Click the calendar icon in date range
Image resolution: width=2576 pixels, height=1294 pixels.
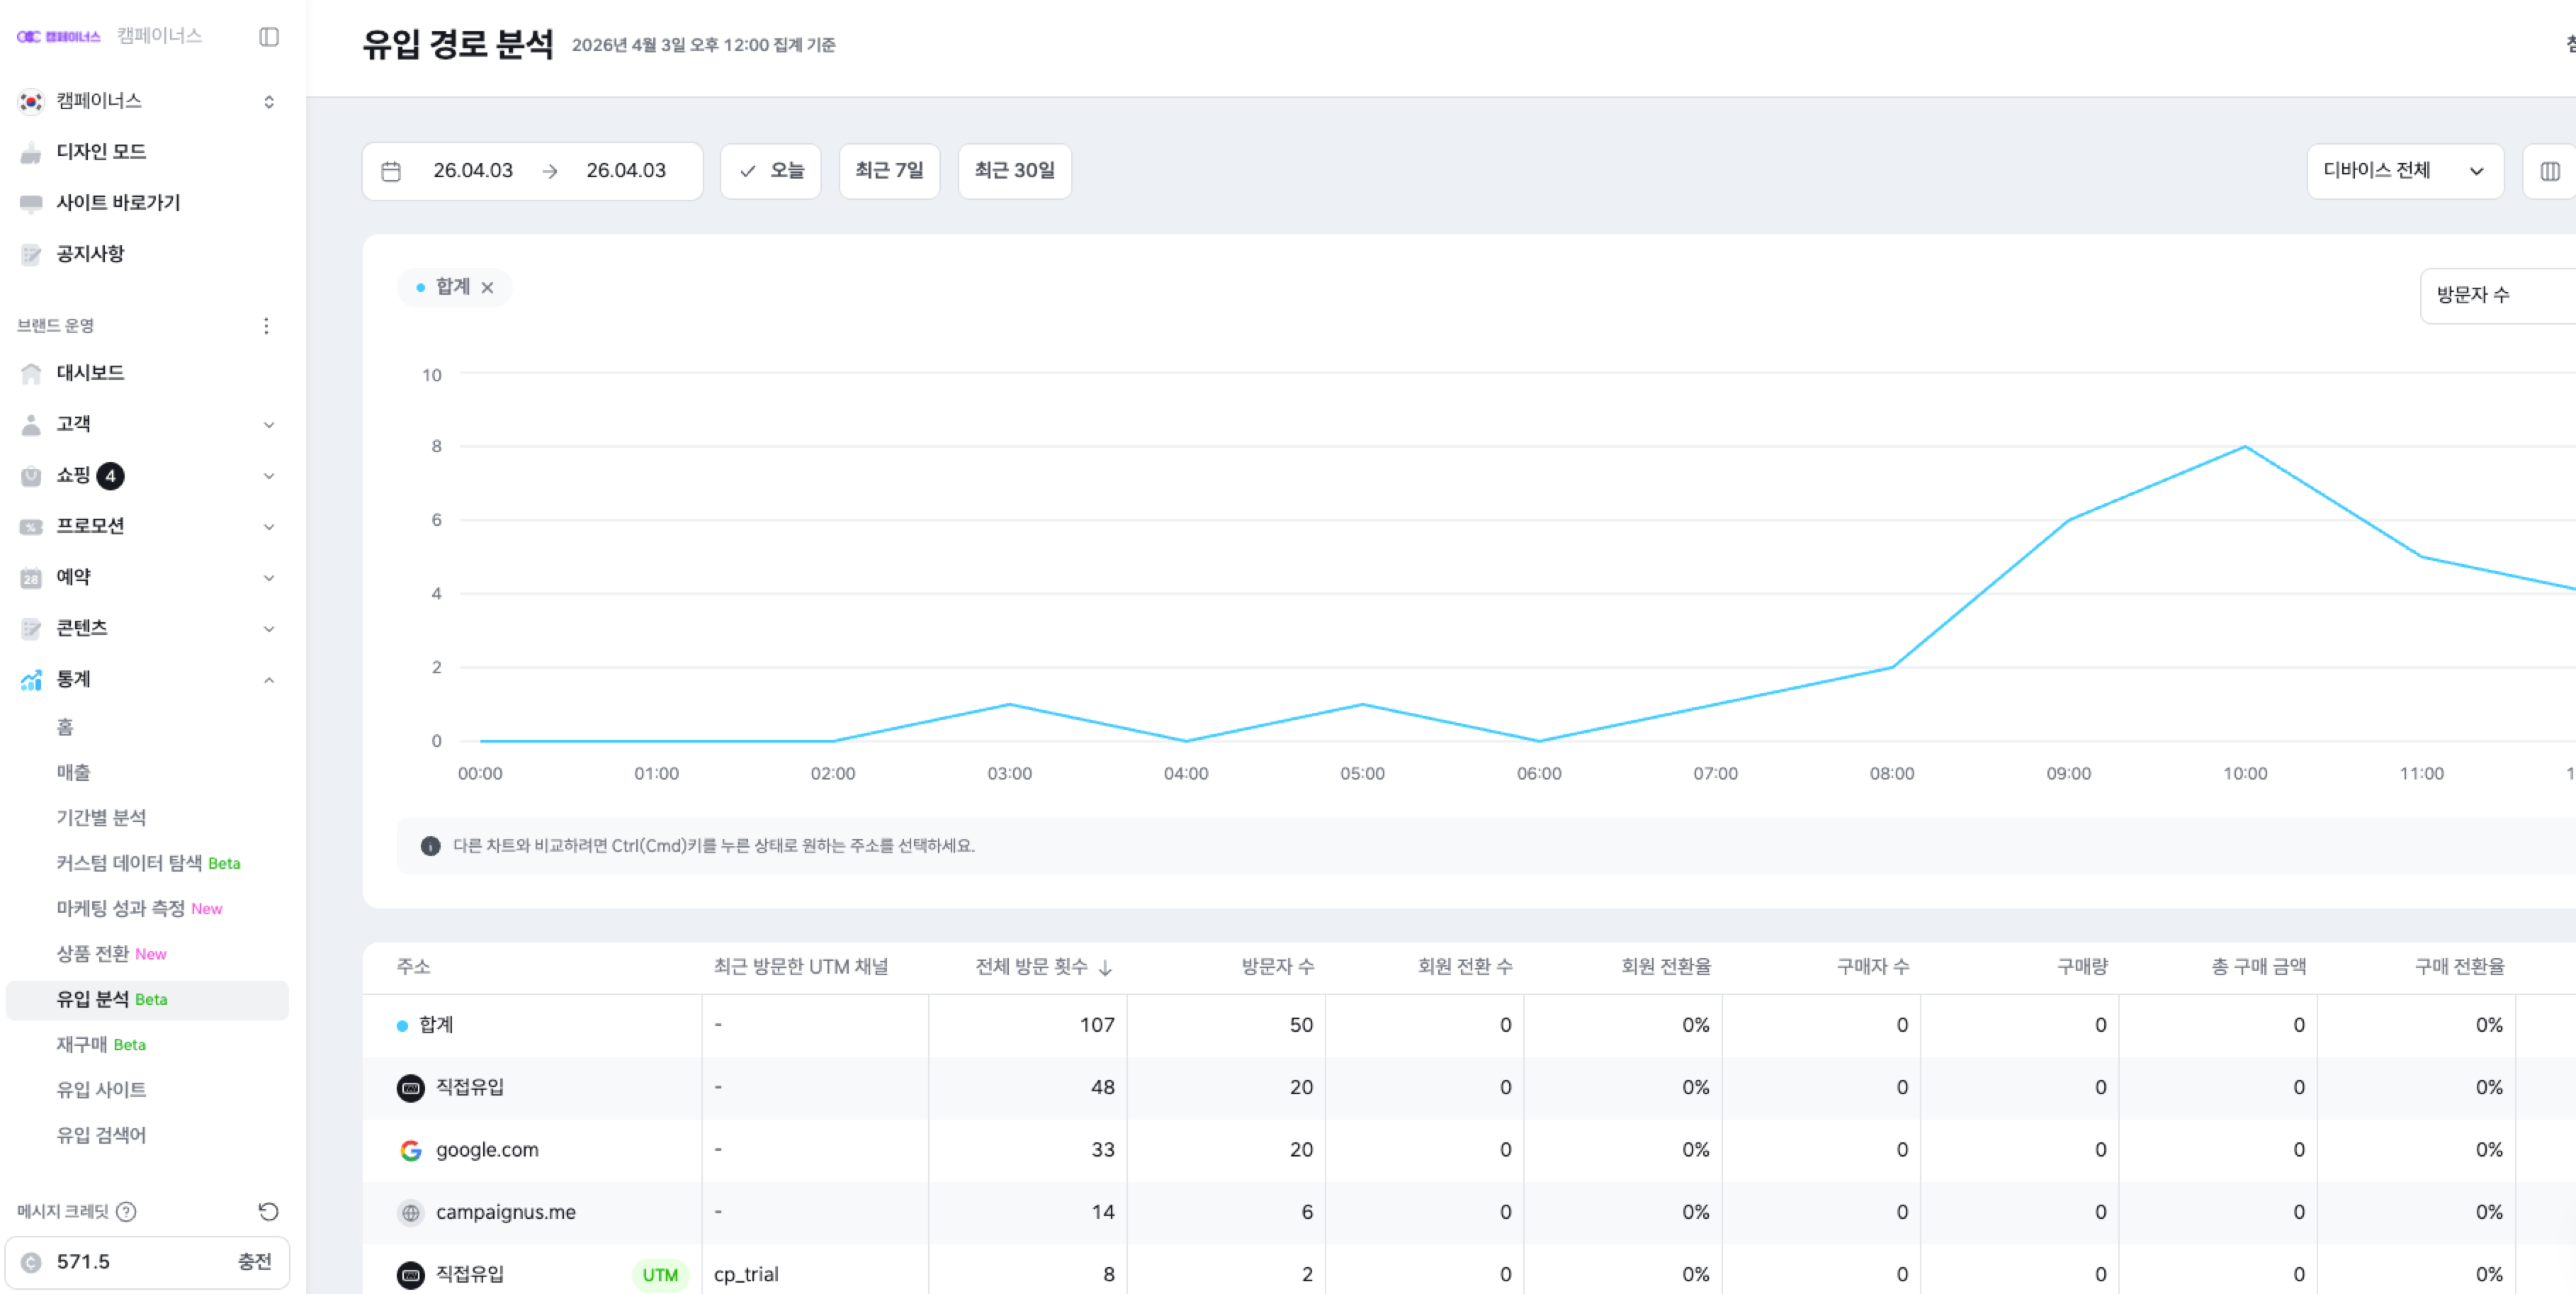click(391, 171)
